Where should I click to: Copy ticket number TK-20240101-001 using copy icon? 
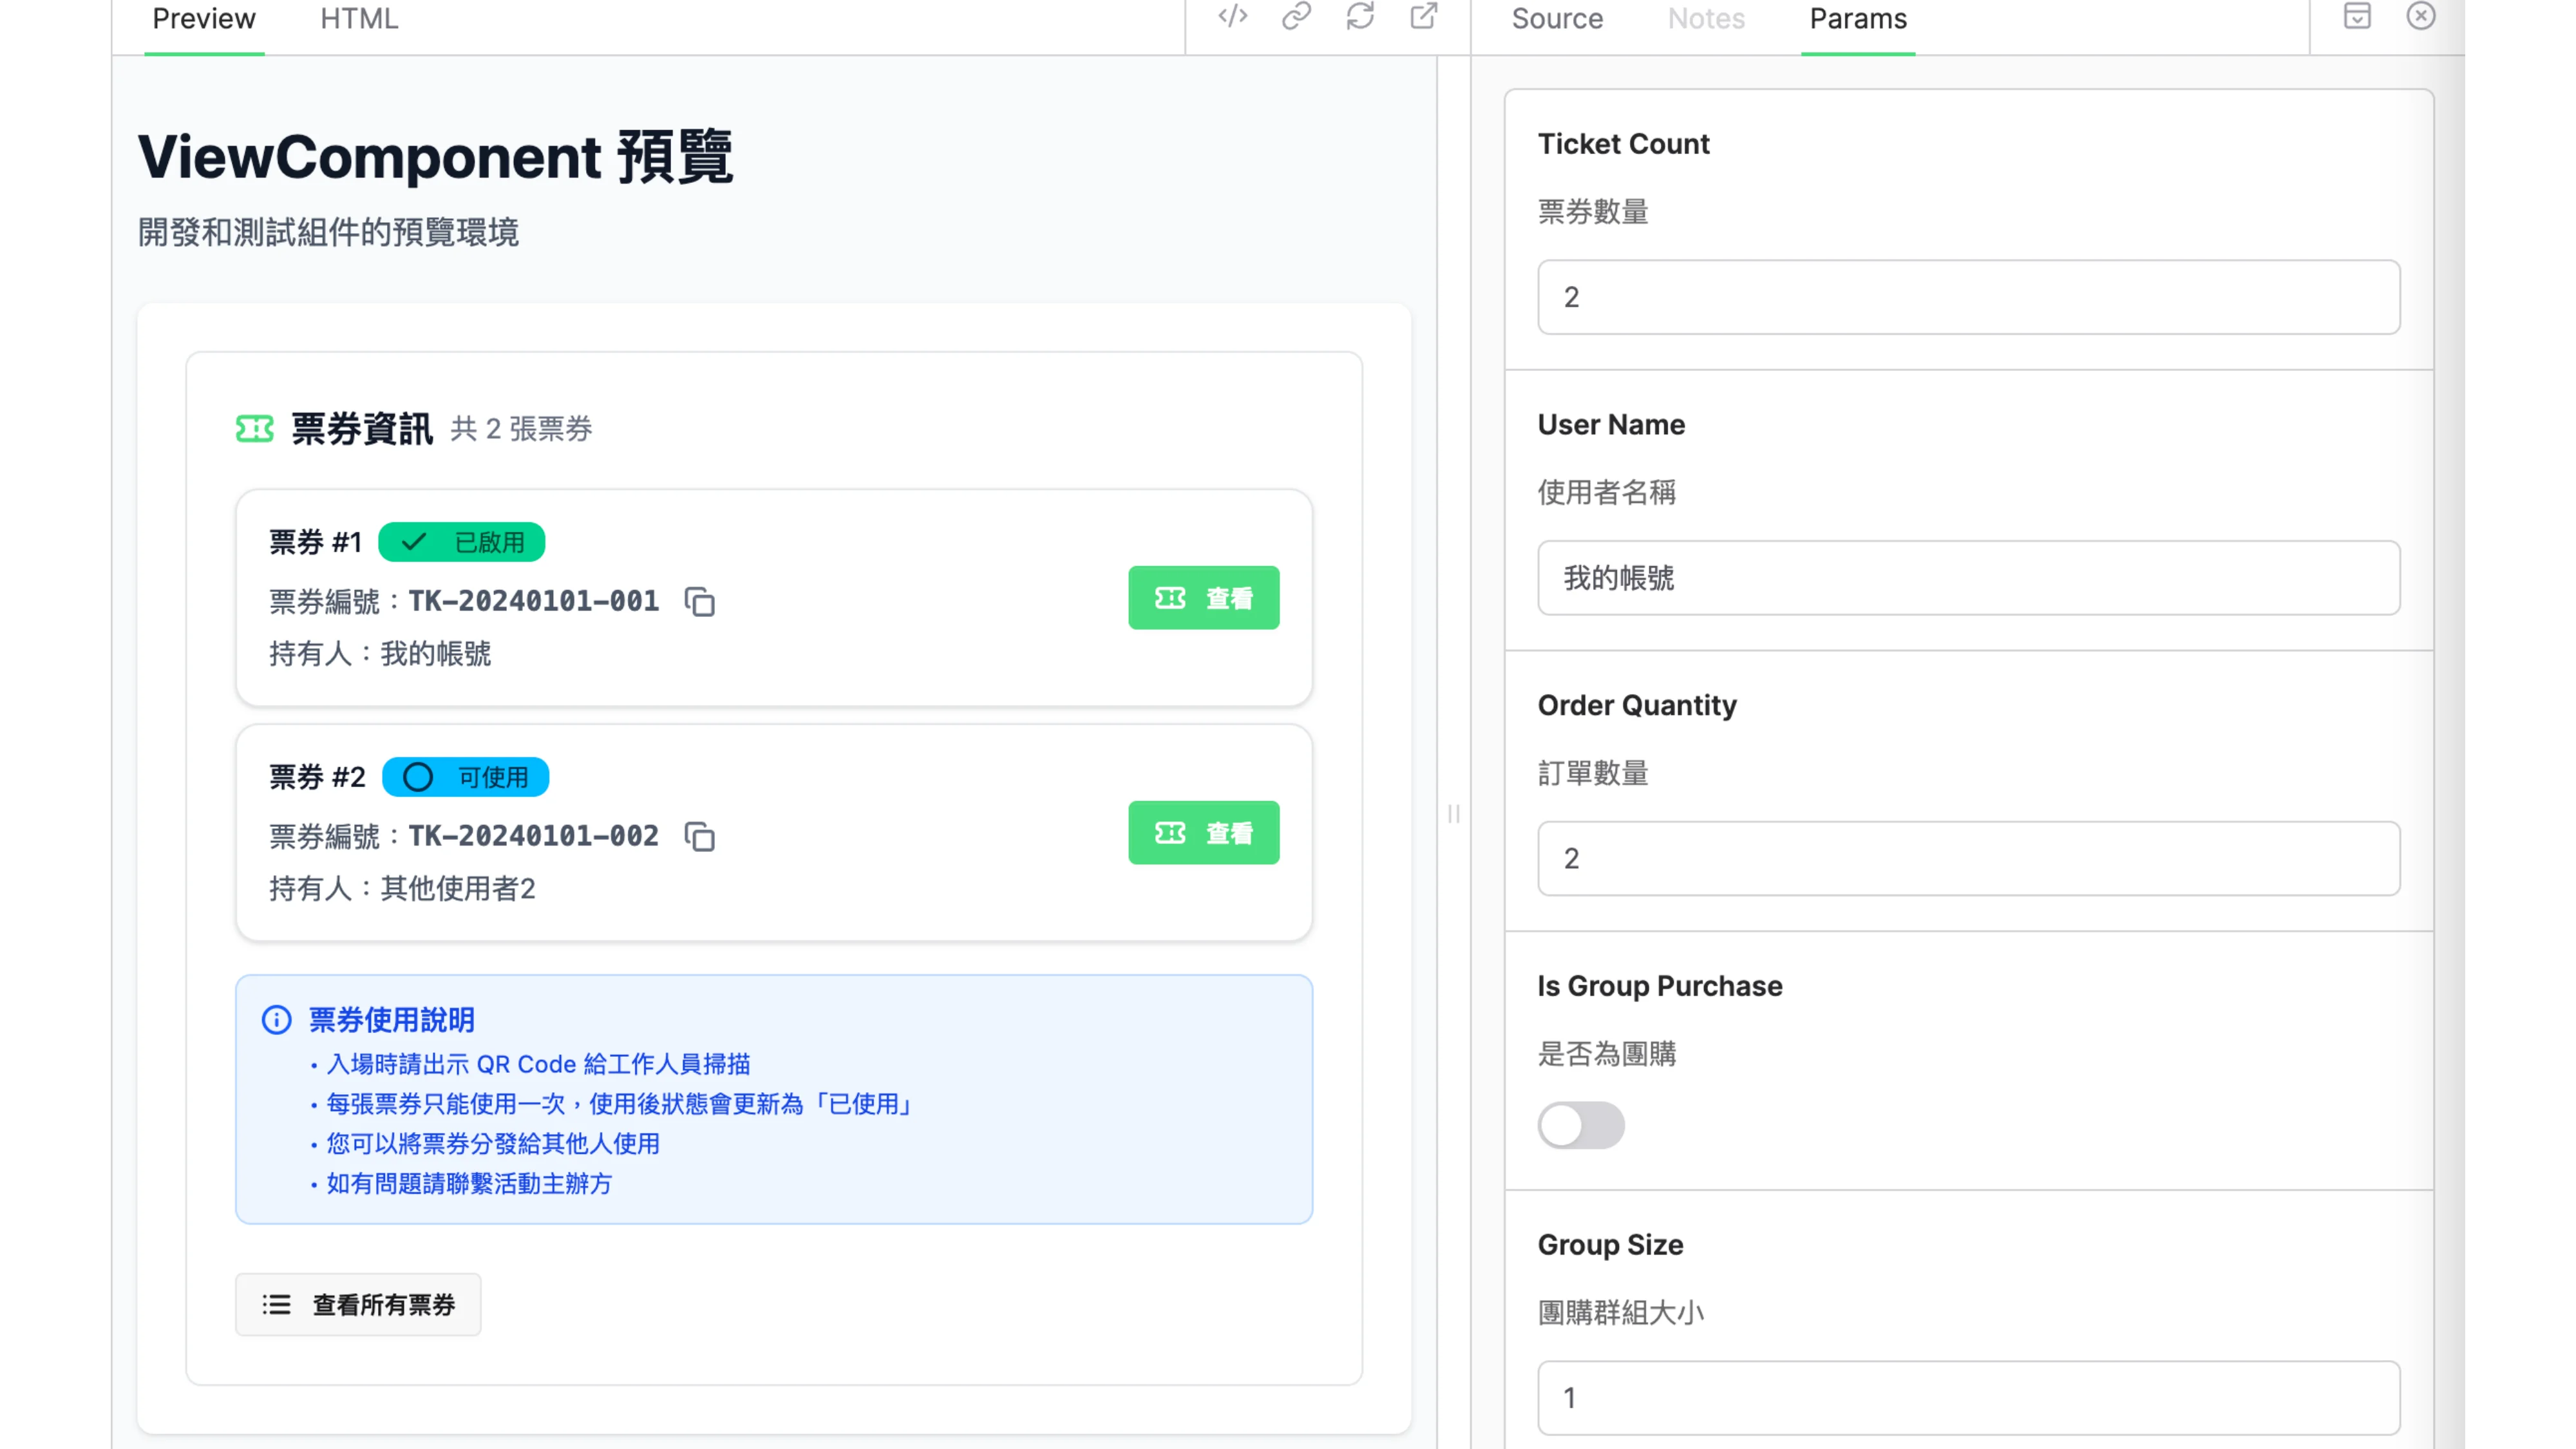[700, 602]
